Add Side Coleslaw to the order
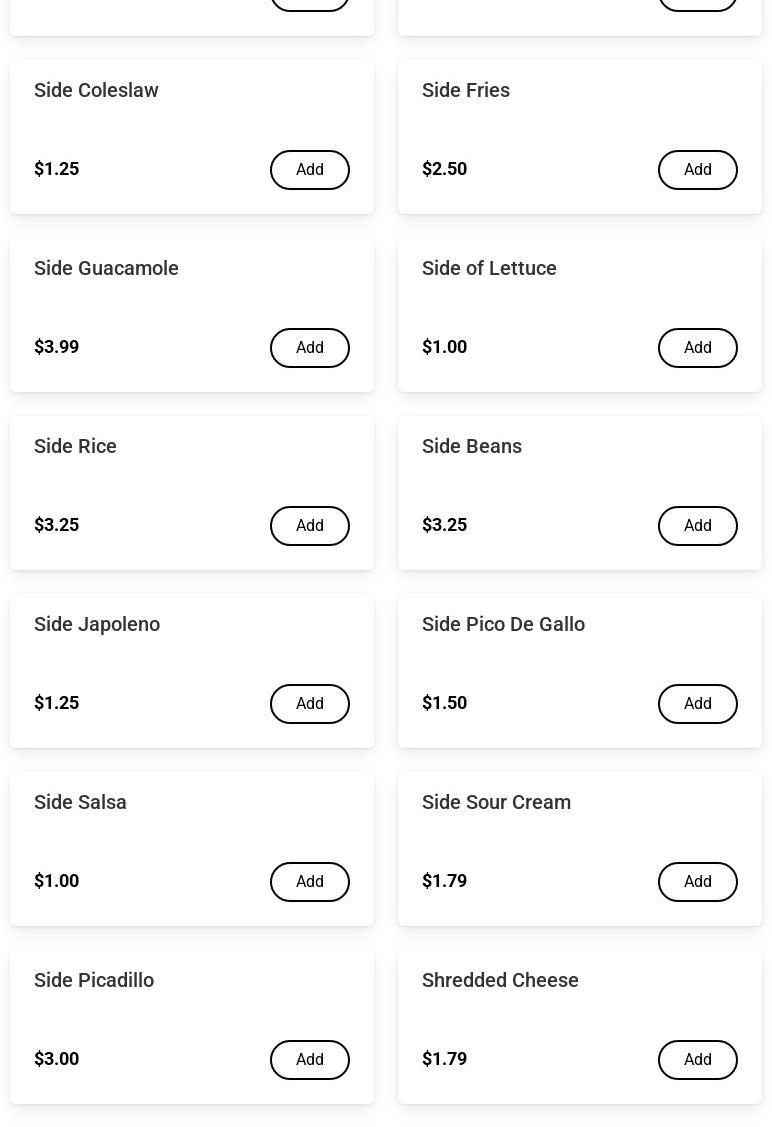 (309, 170)
